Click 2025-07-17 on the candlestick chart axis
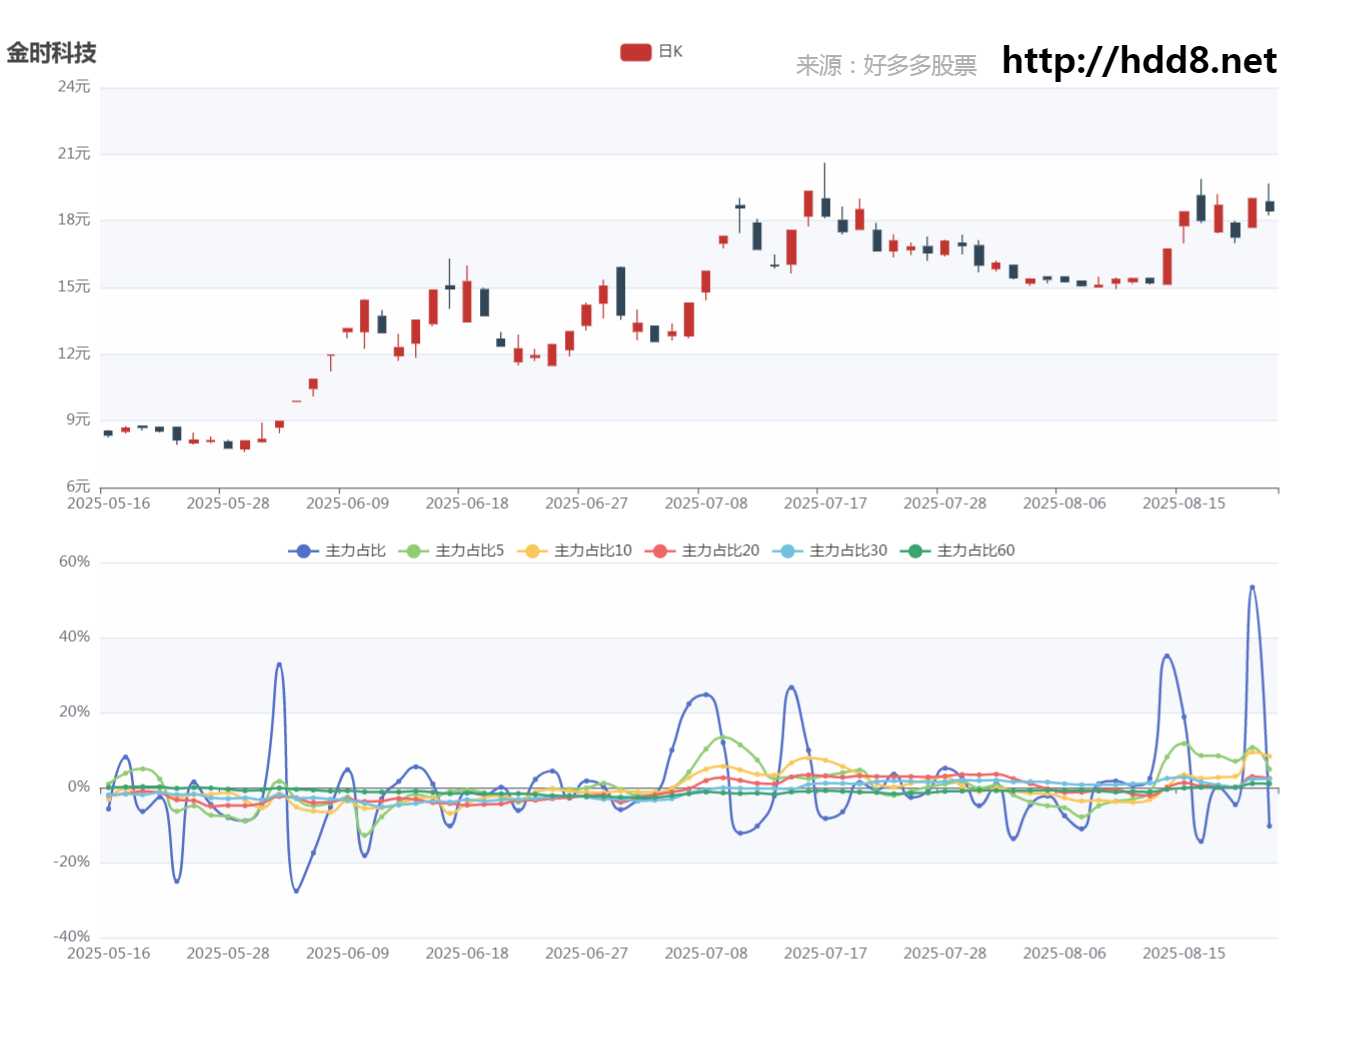This screenshot has width=1365, height=1037. [x=825, y=504]
